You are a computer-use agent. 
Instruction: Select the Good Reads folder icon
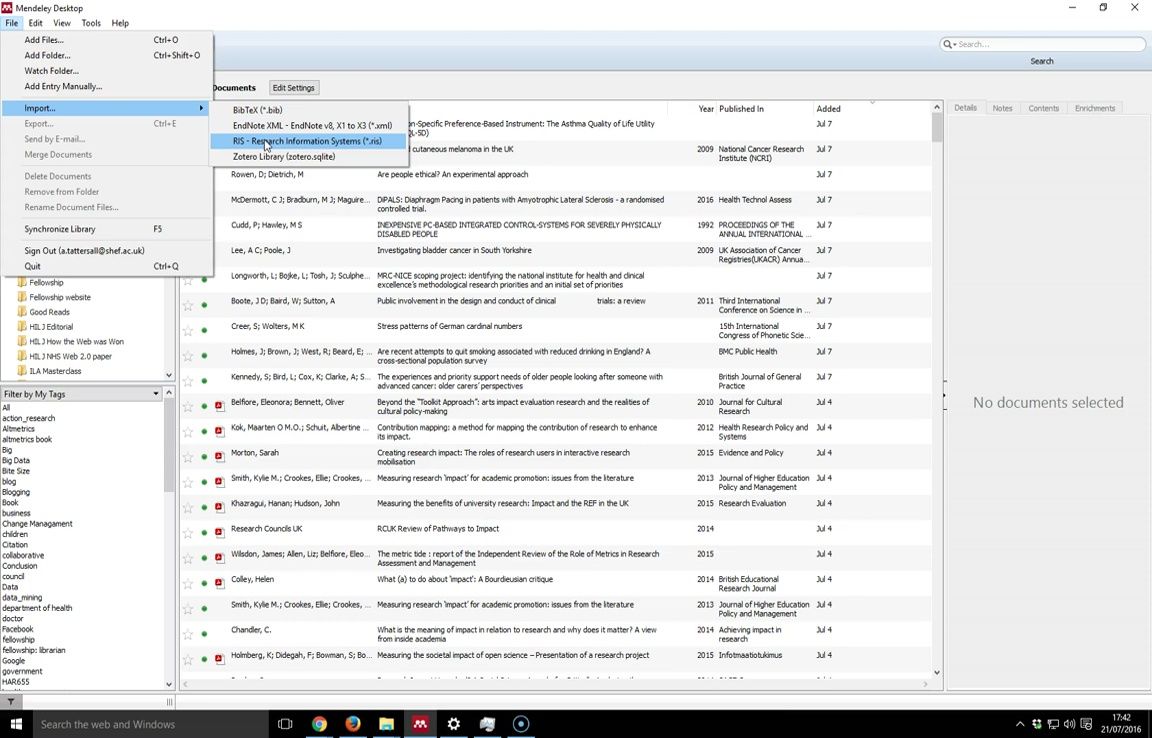pyautogui.click(x=22, y=312)
